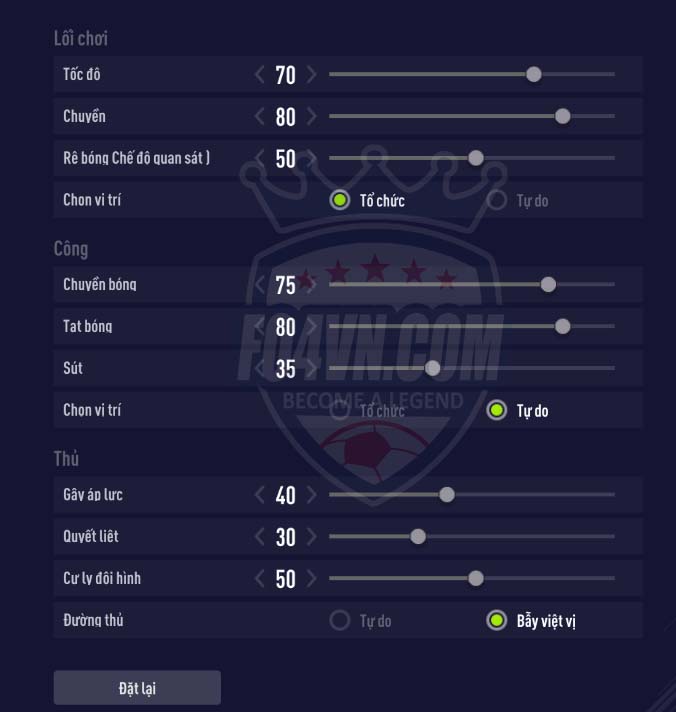Image resolution: width=676 pixels, height=712 pixels.
Task: Decrease Tốc độ value with left arrow
Action: pyautogui.click(x=260, y=75)
